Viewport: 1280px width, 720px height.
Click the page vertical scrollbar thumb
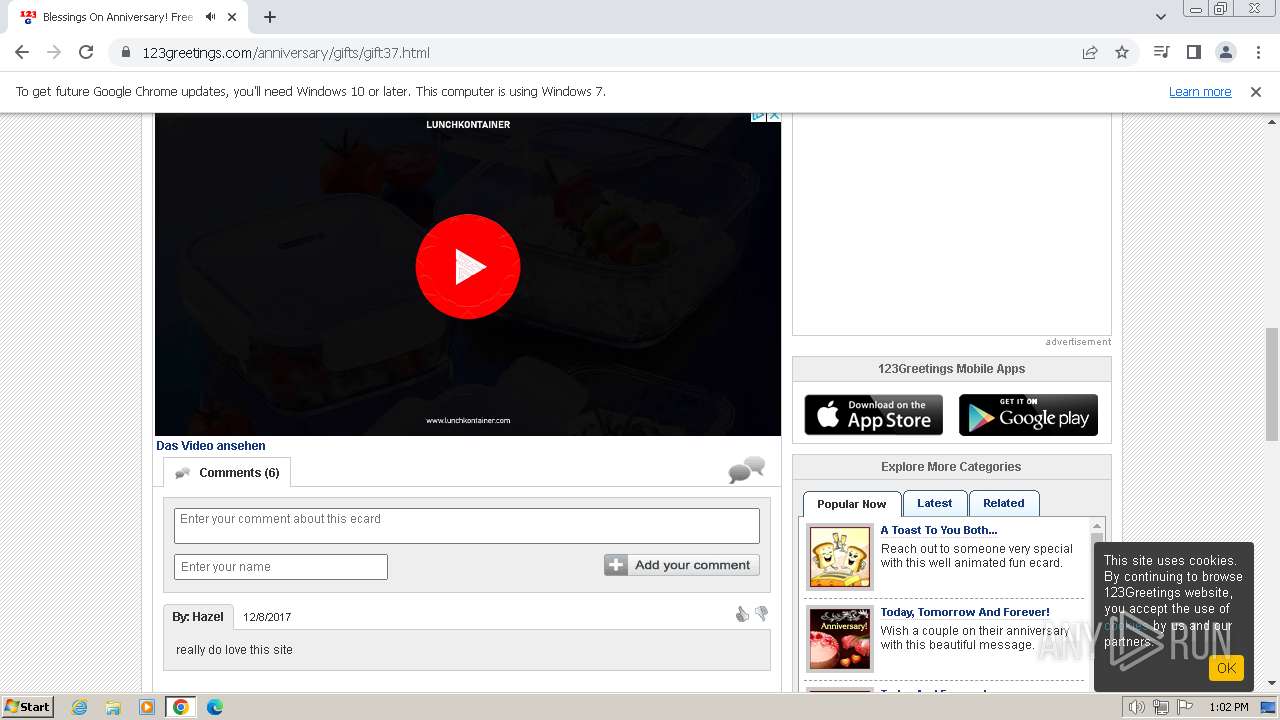(x=1272, y=384)
